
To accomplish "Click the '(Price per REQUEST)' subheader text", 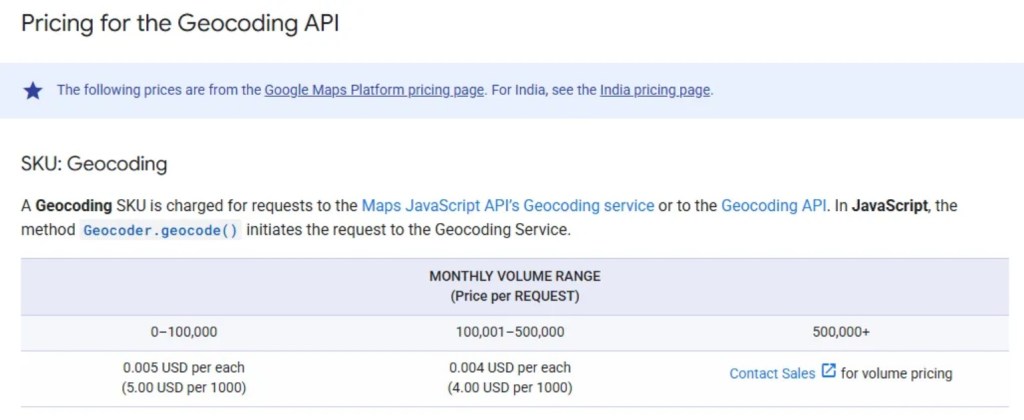I will tap(515, 296).
